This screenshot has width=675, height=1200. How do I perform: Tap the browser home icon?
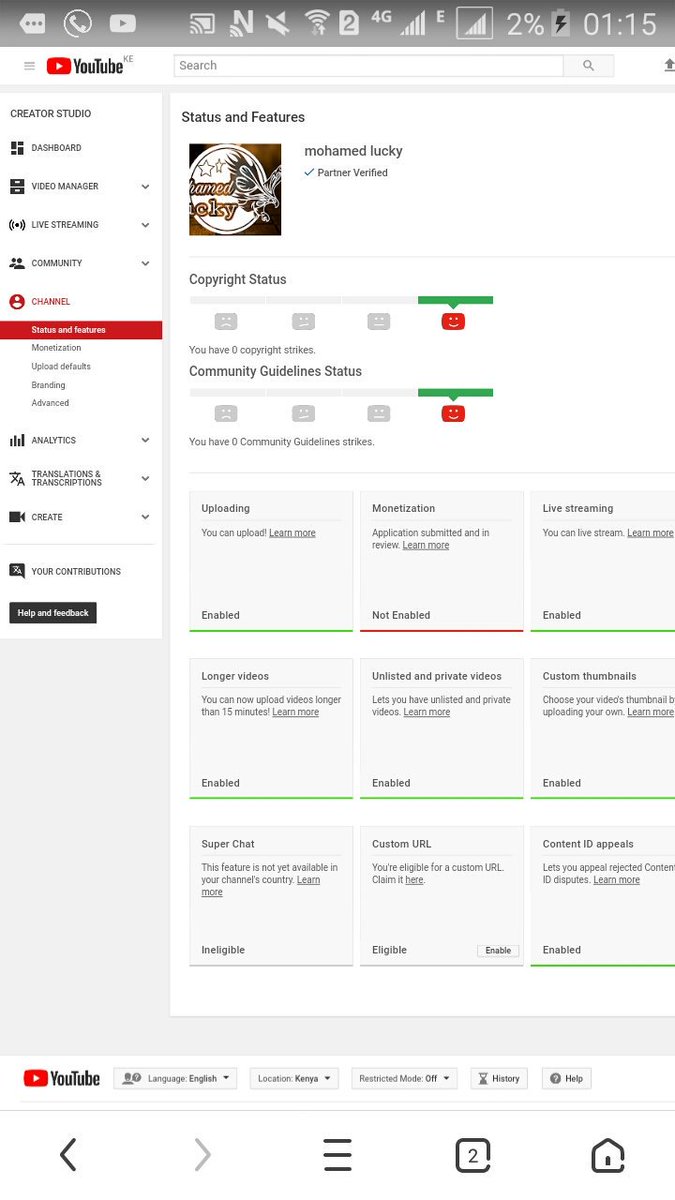coord(608,1155)
